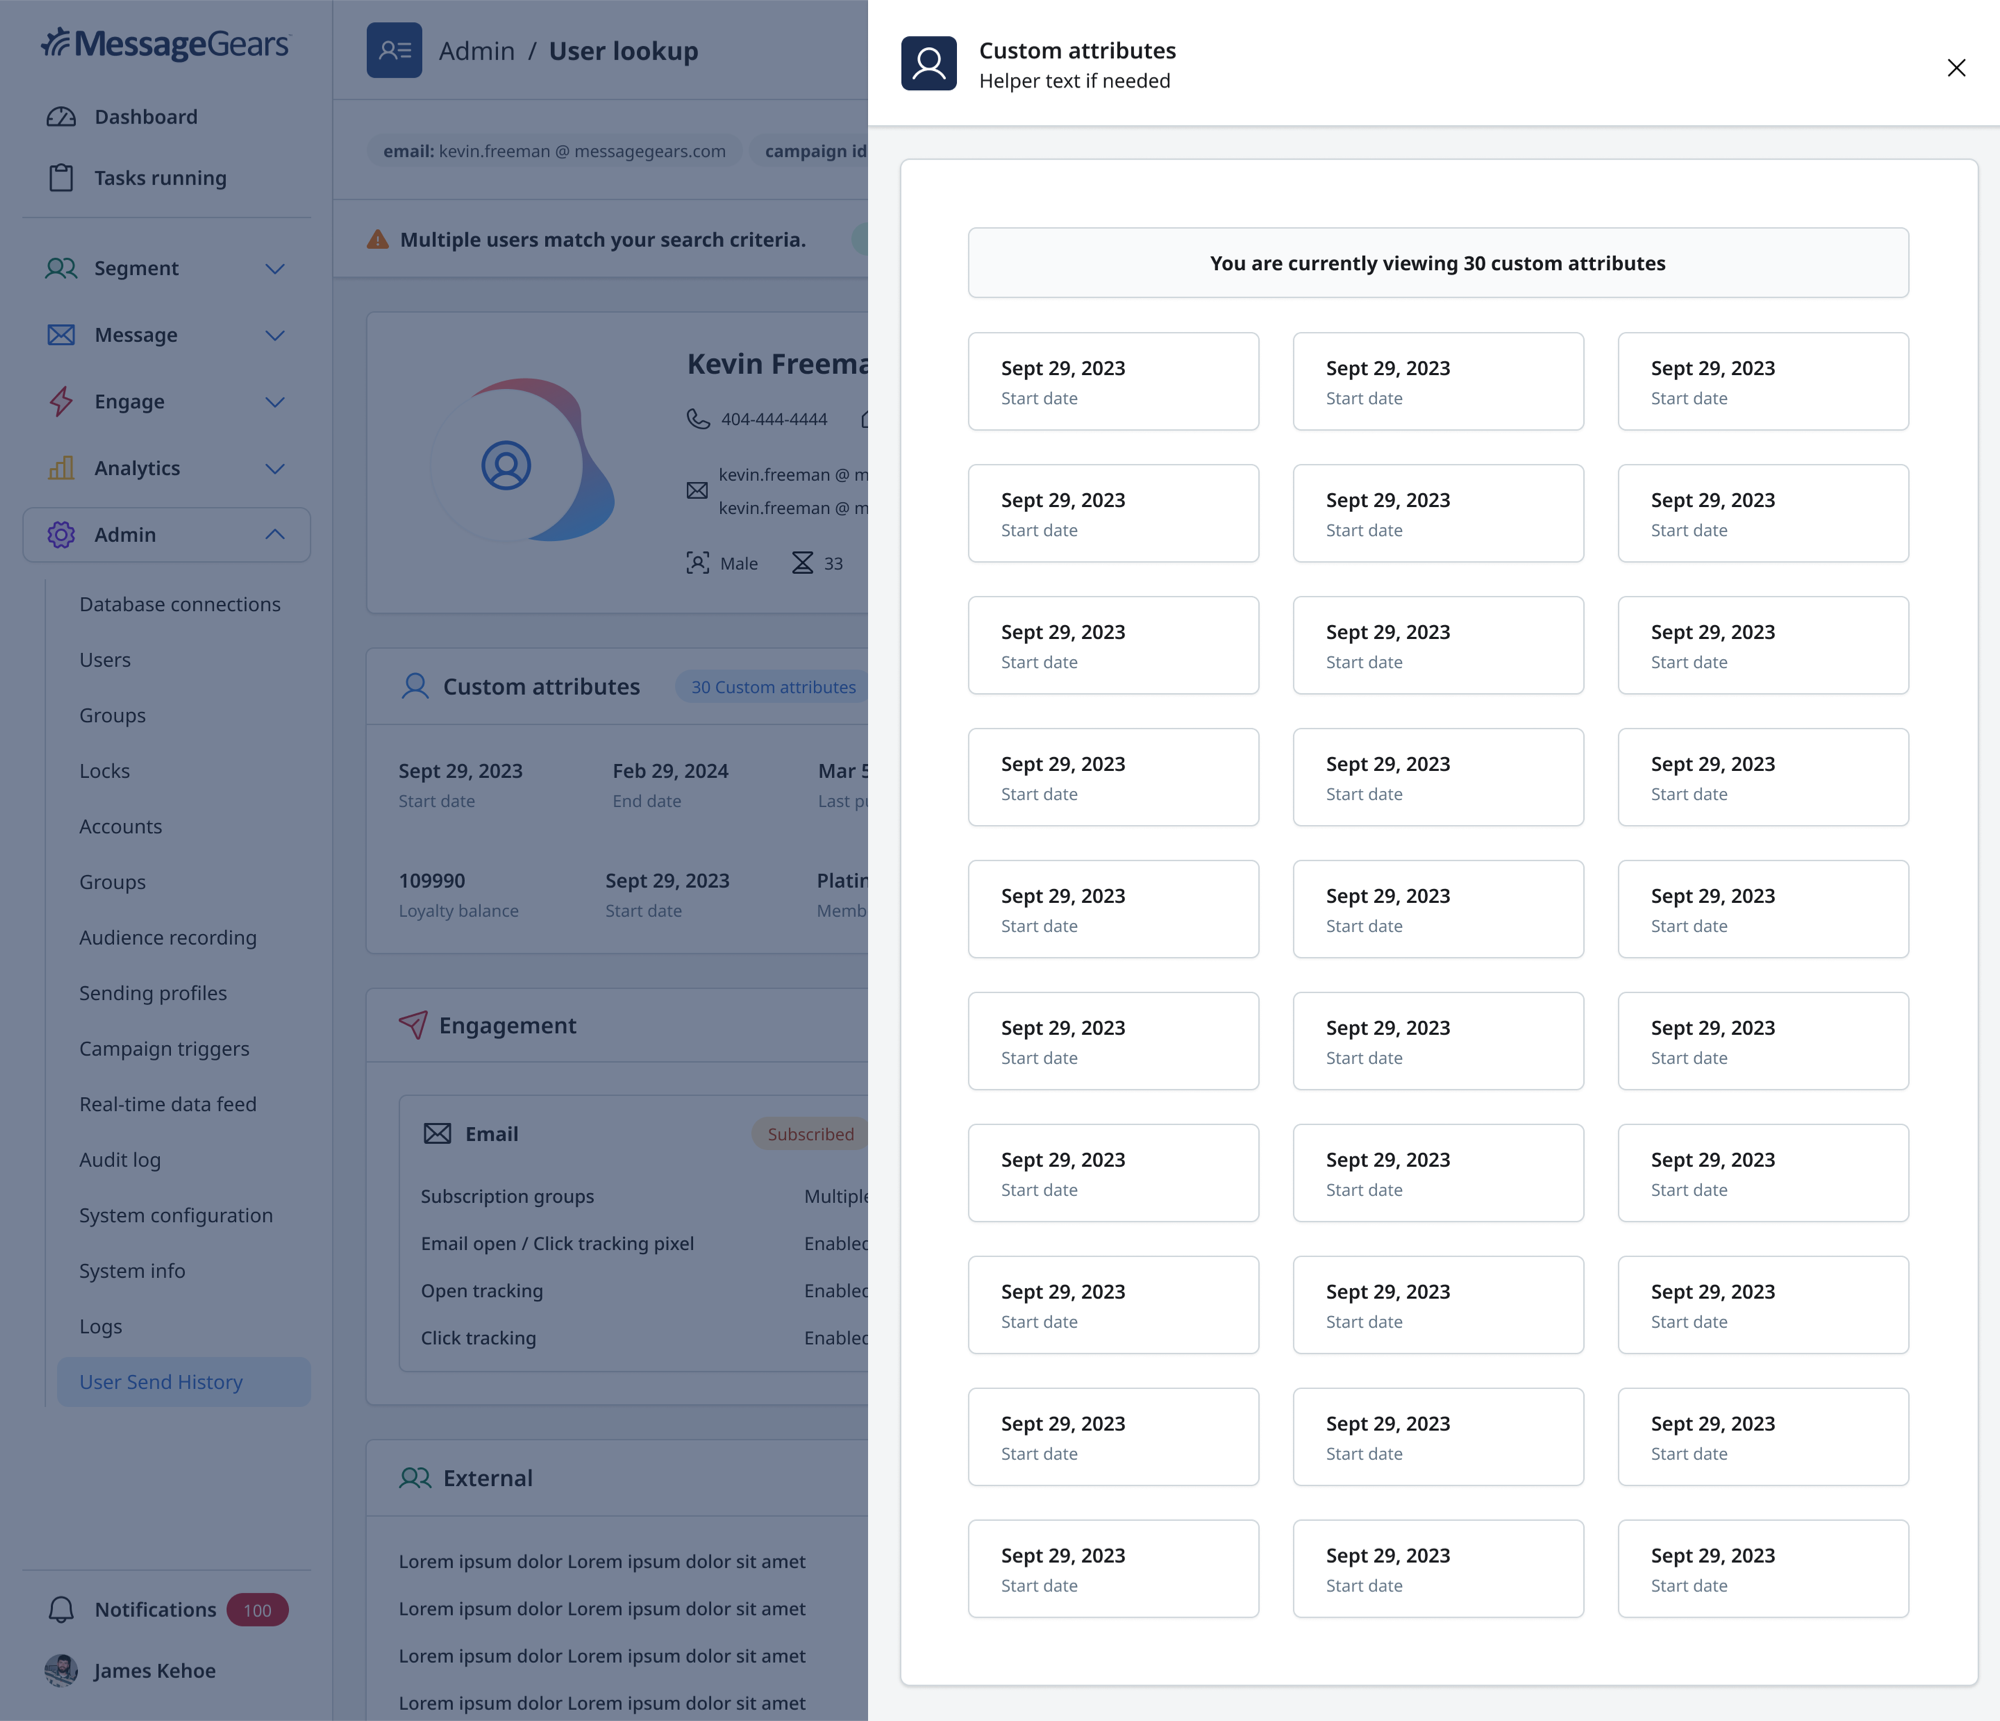2000x1721 pixels.
Task: Click the Subscribed status badge
Action: (x=810, y=1133)
